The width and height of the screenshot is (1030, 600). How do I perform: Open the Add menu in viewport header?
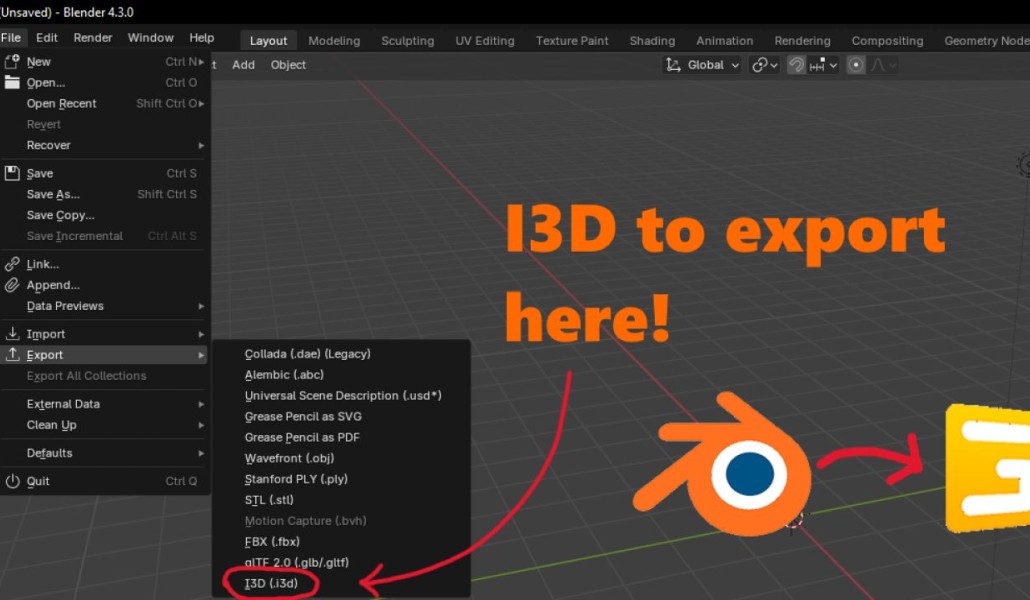pos(243,65)
